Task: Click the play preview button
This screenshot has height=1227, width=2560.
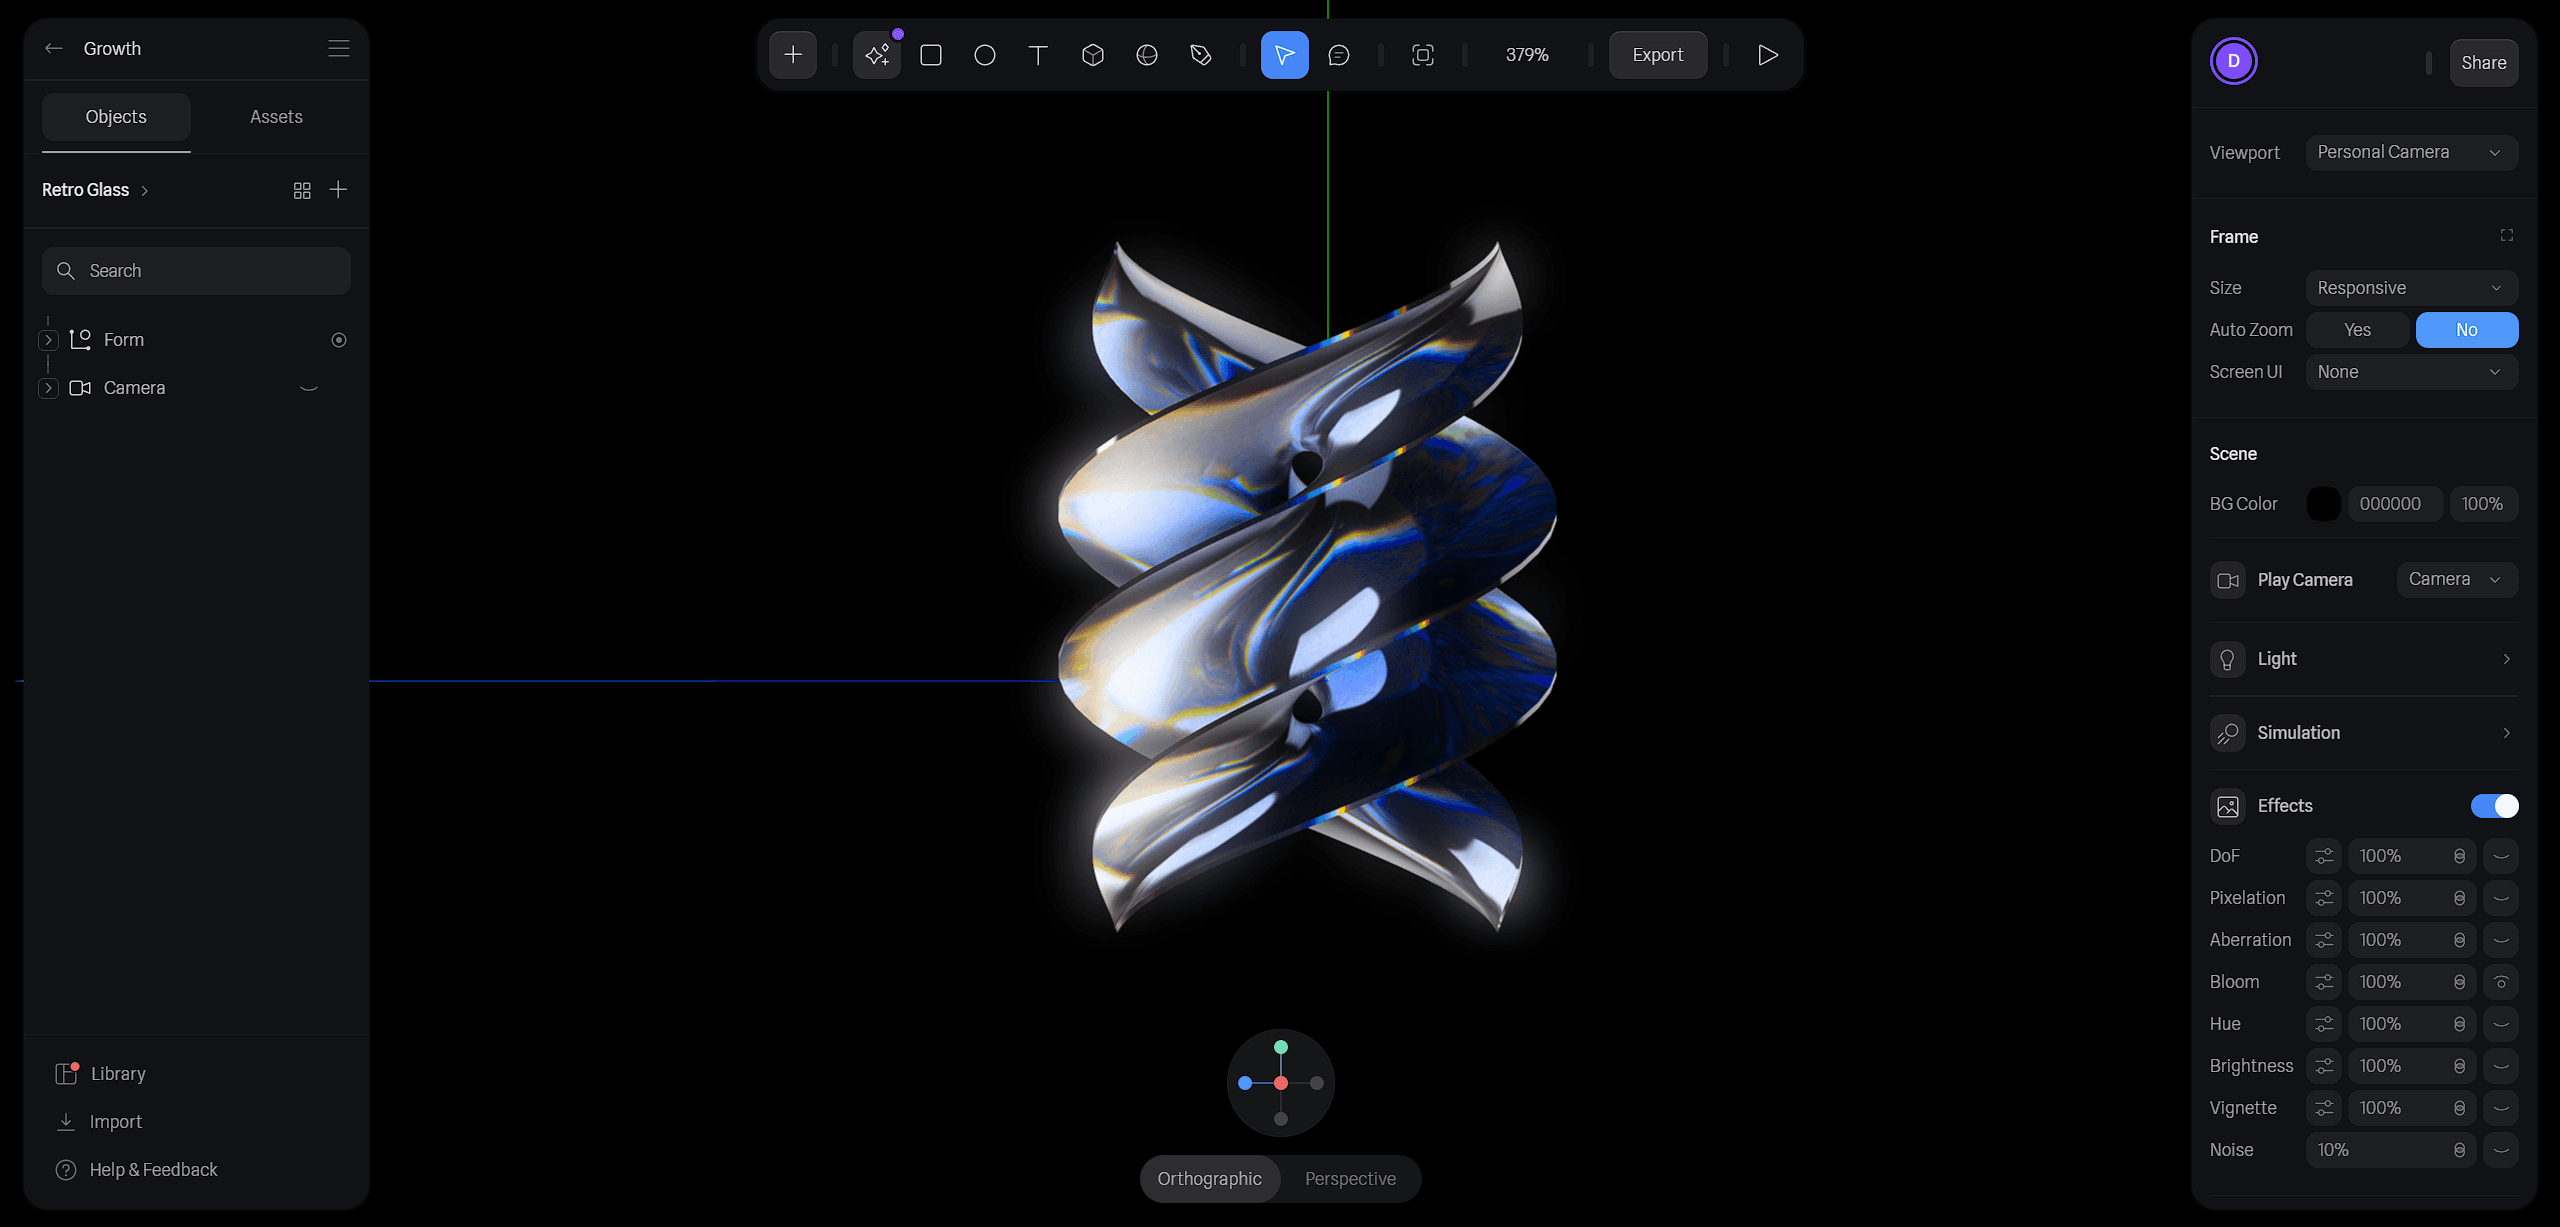Action: [x=1767, y=55]
